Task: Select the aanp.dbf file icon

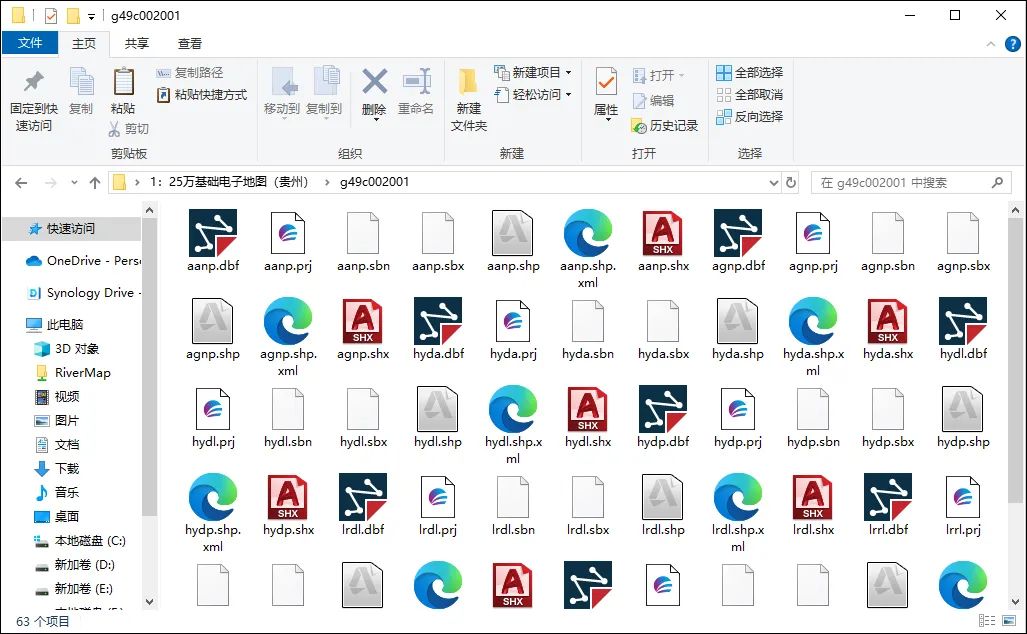Action: tap(213, 233)
